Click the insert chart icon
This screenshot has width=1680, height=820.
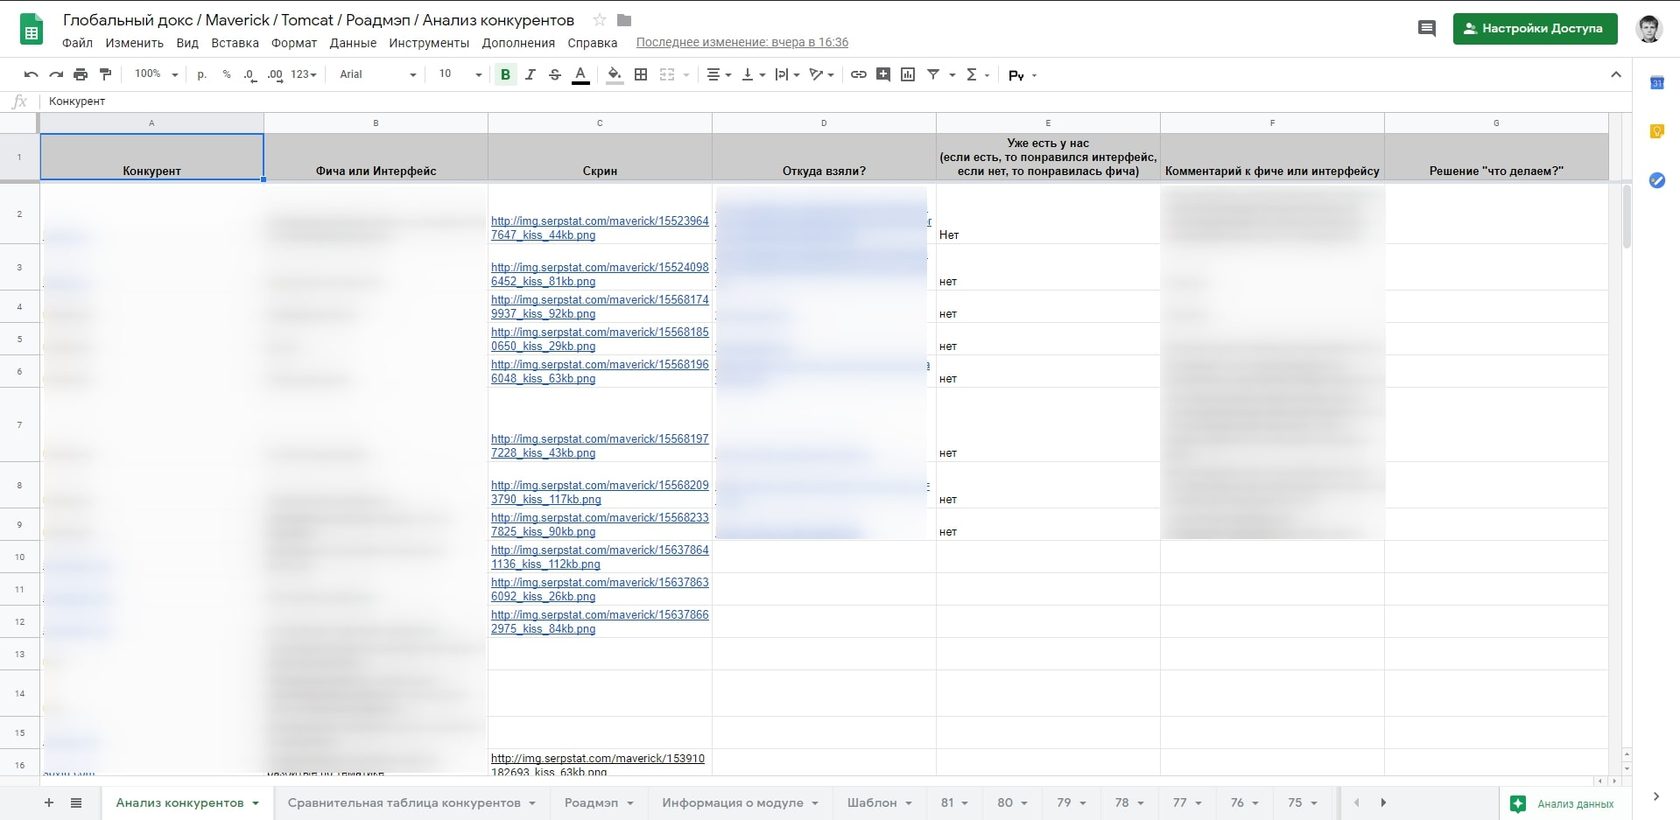coord(908,74)
